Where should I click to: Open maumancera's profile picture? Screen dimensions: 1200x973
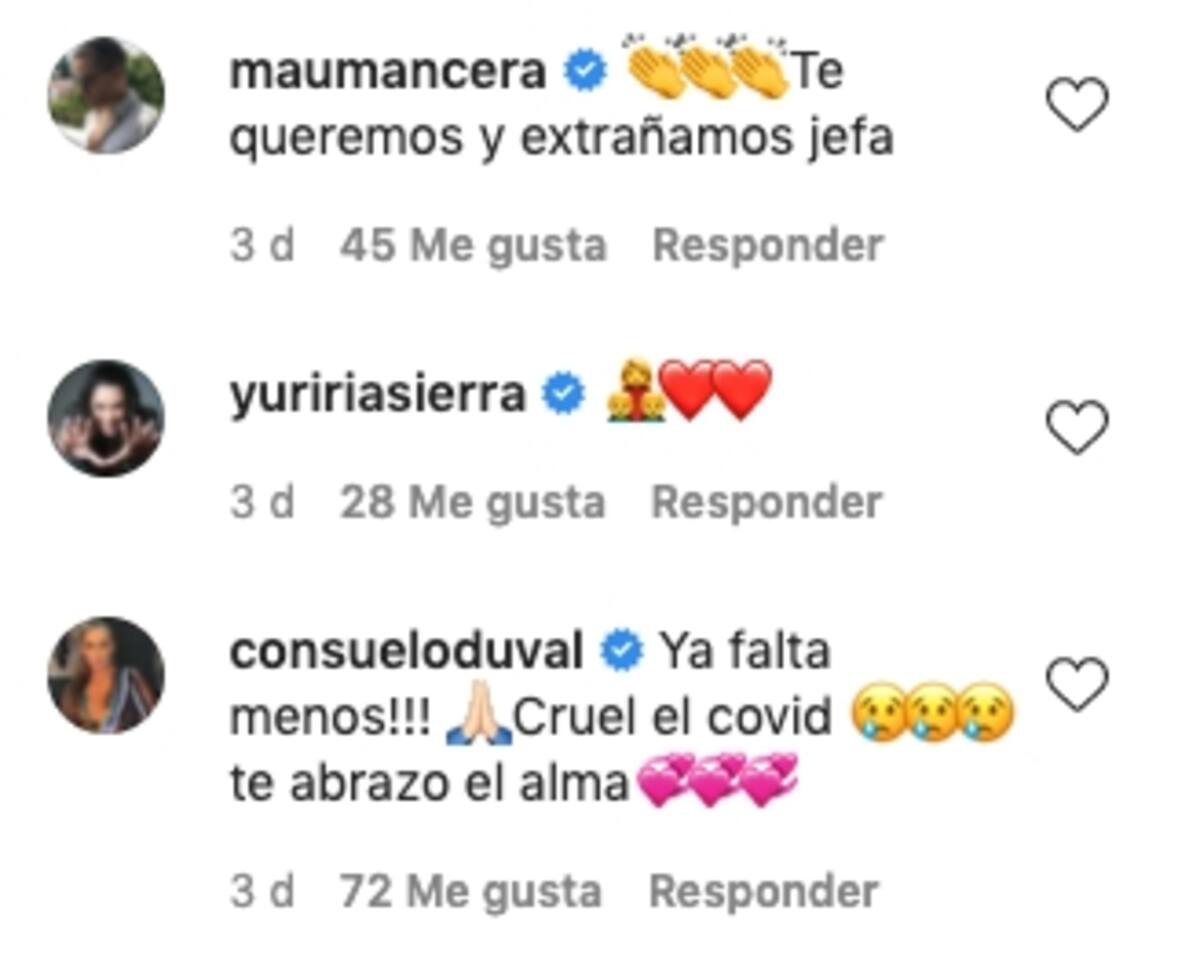[106, 95]
